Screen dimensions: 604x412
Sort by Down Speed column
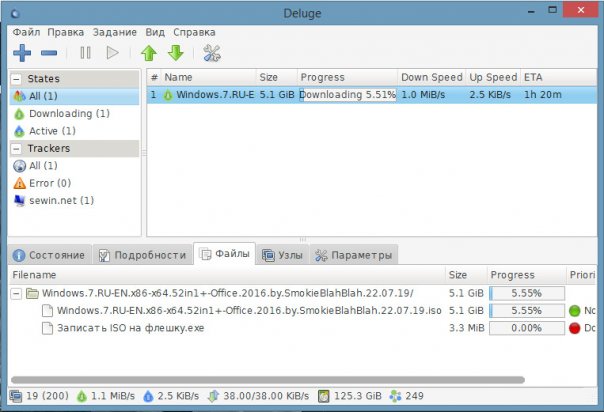coord(431,77)
